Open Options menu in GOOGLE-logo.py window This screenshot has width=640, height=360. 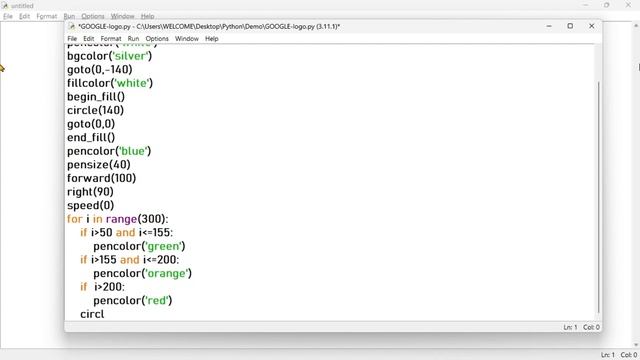point(157,39)
